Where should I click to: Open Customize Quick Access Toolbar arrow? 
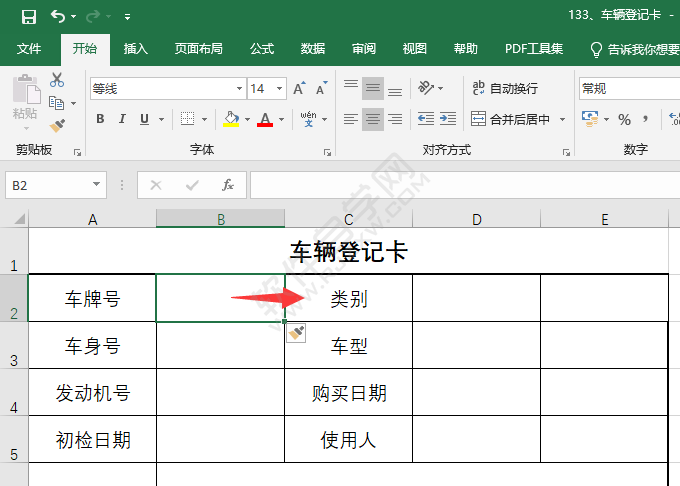coord(128,17)
